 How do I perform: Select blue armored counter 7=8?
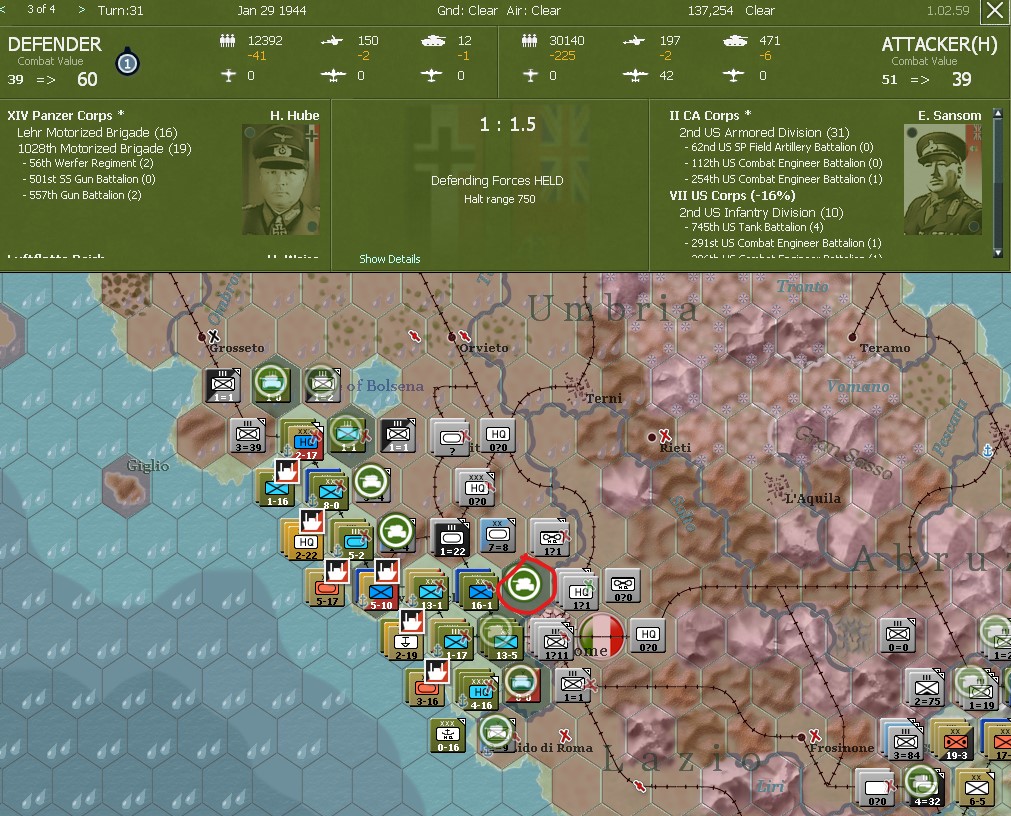(x=498, y=535)
